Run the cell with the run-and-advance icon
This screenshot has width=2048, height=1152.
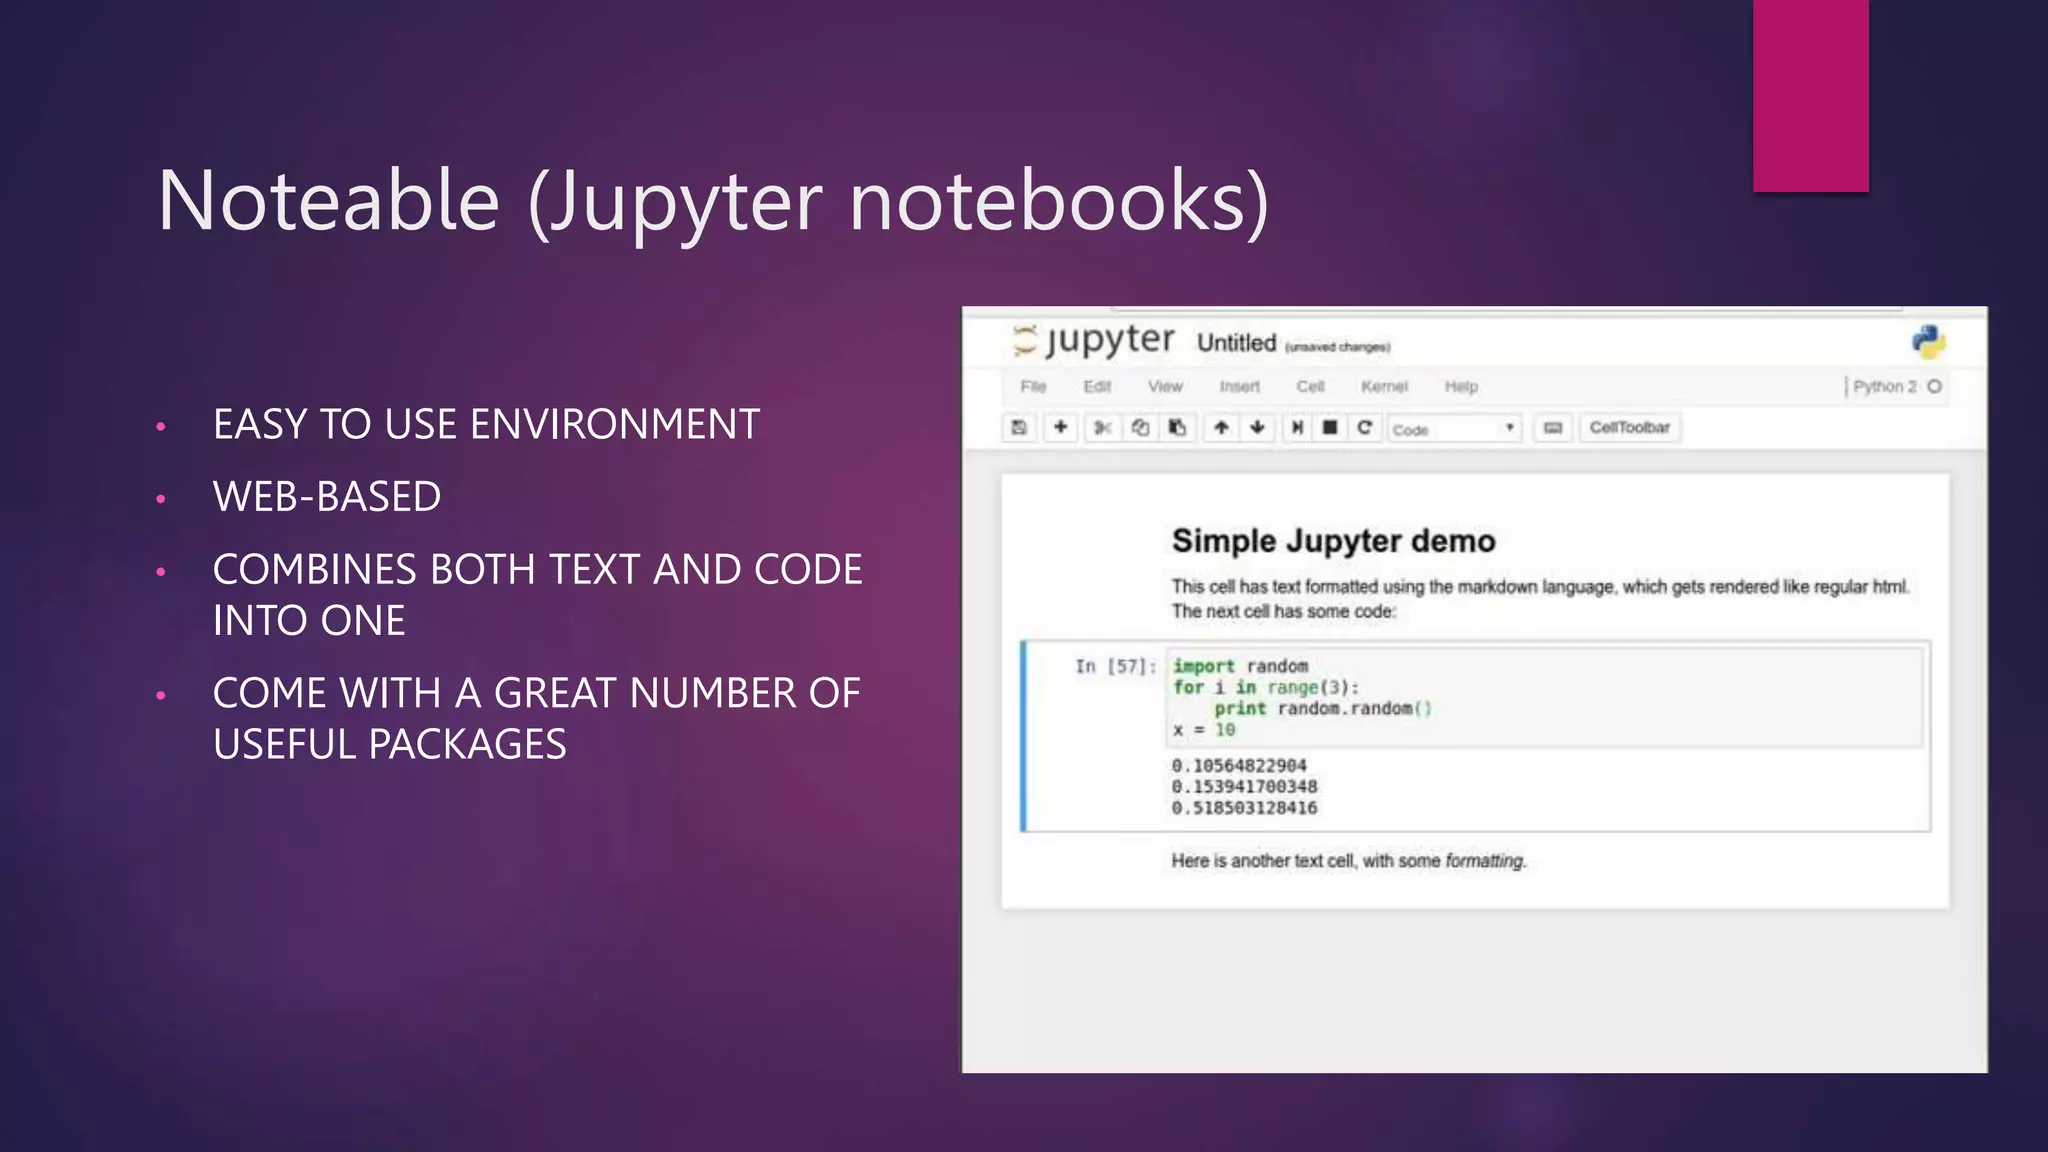(1297, 428)
